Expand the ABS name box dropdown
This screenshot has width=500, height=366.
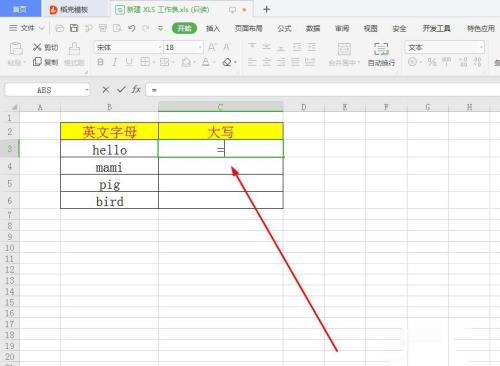point(86,90)
